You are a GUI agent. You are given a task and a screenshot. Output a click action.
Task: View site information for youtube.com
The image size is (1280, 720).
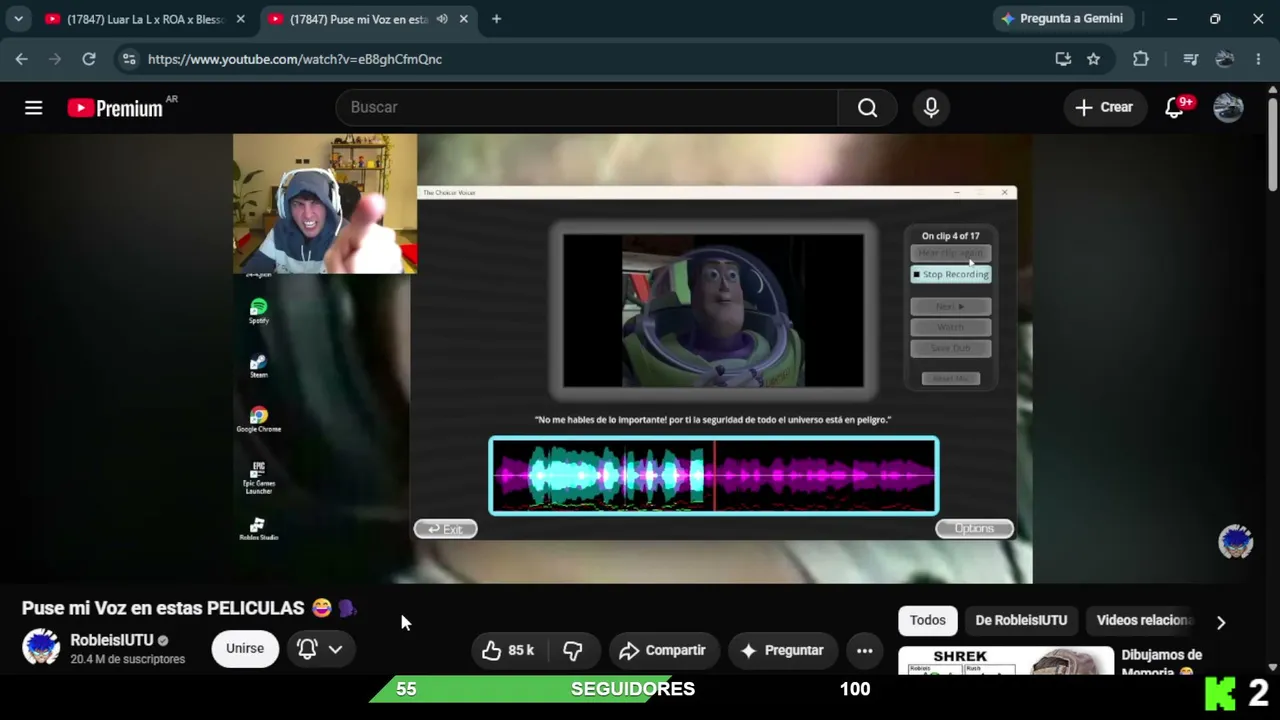(x=128, y=59)
